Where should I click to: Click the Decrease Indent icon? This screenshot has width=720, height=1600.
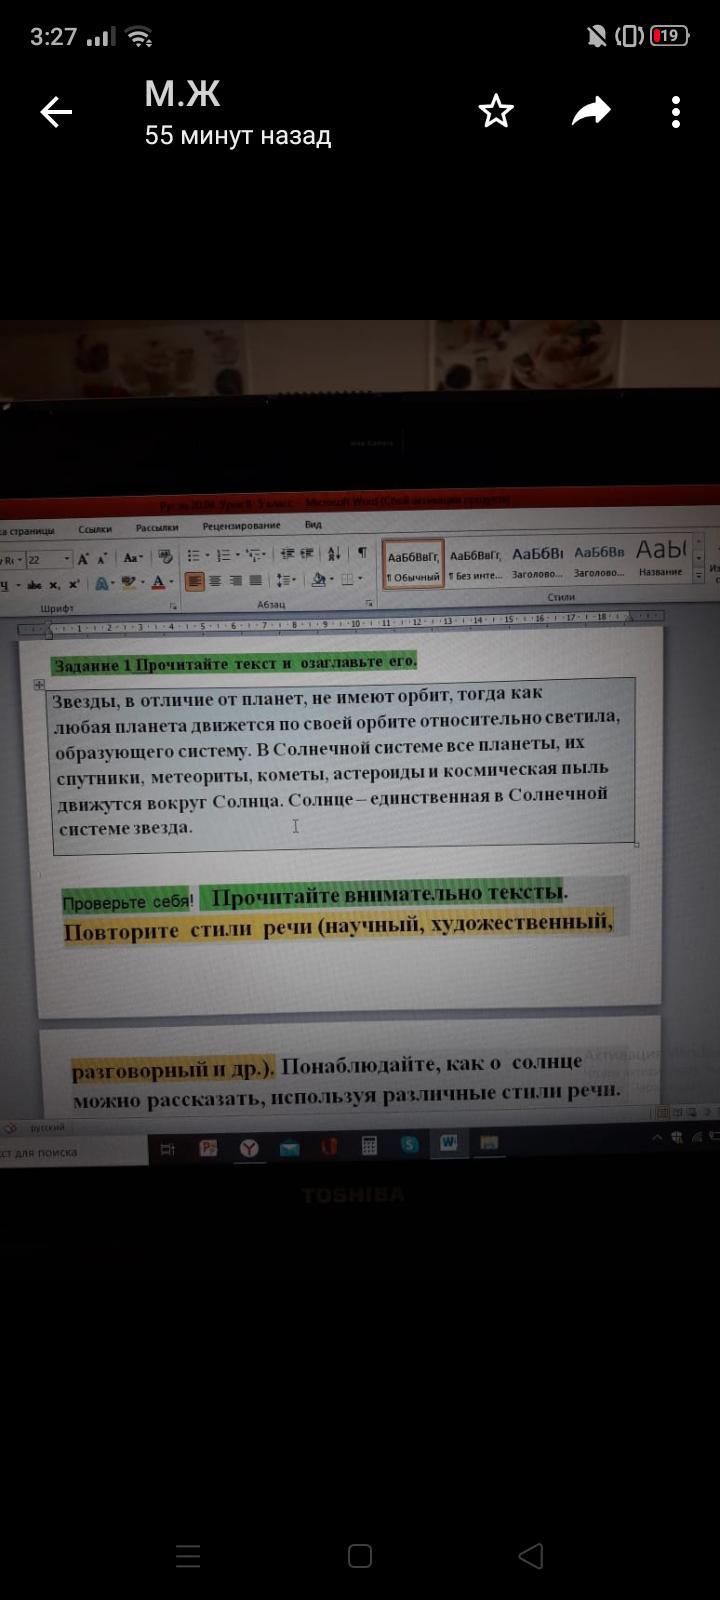(287, 554)
